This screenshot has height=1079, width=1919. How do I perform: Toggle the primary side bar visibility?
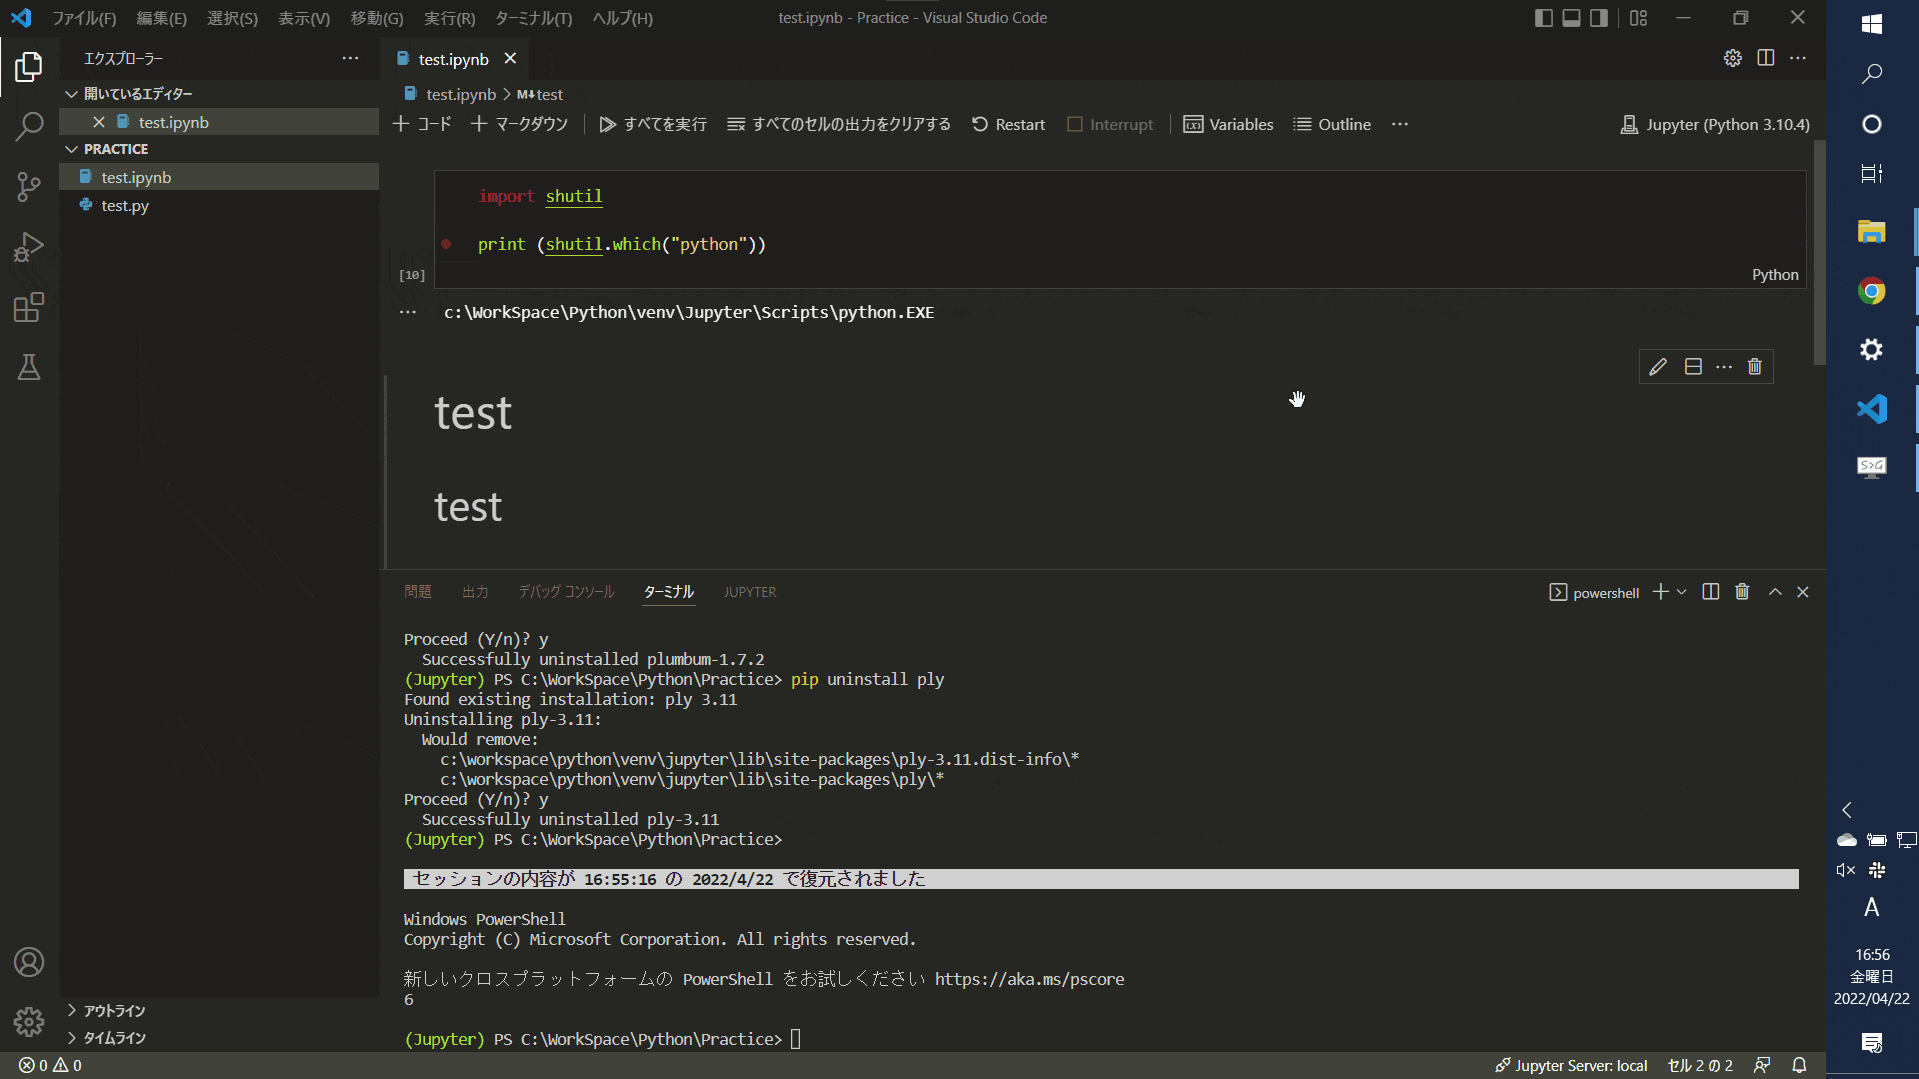[x=1541, y=17]
